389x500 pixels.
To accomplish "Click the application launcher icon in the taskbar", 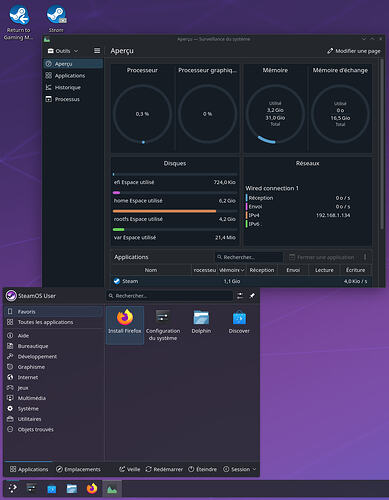I will [x=12, y=489].
